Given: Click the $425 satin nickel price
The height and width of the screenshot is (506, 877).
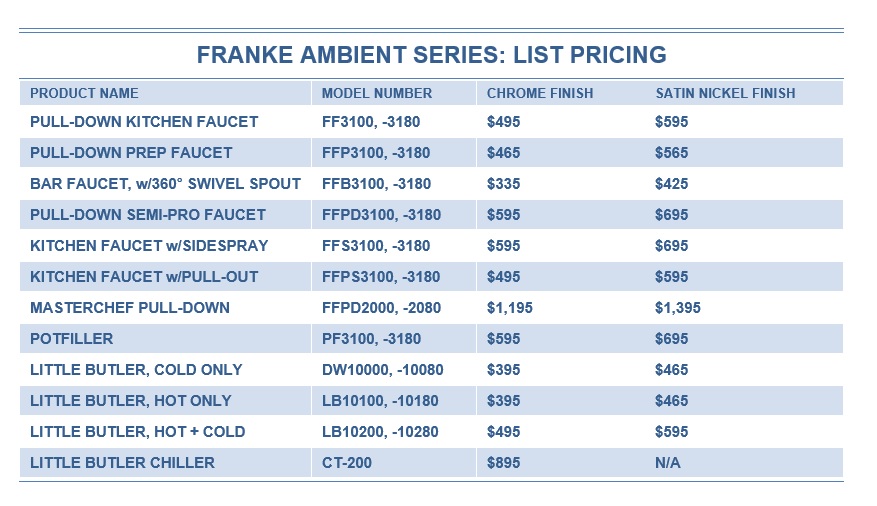Looking at the screenshot, I should point(672,184).
